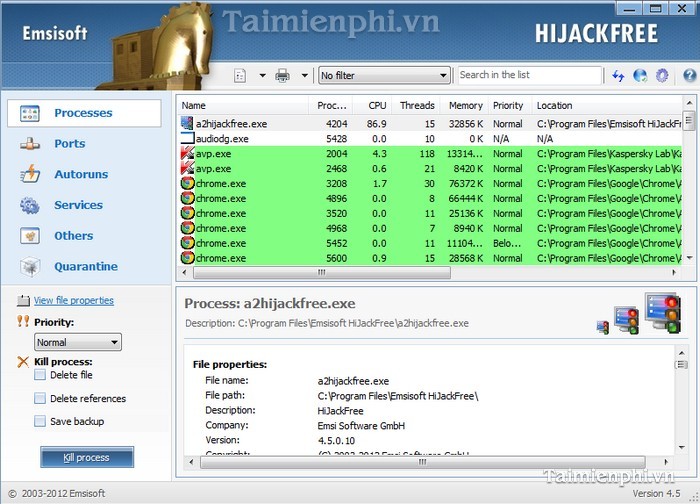Click the Ports pipe icon

pyautogui.click(x=30, y=144)
